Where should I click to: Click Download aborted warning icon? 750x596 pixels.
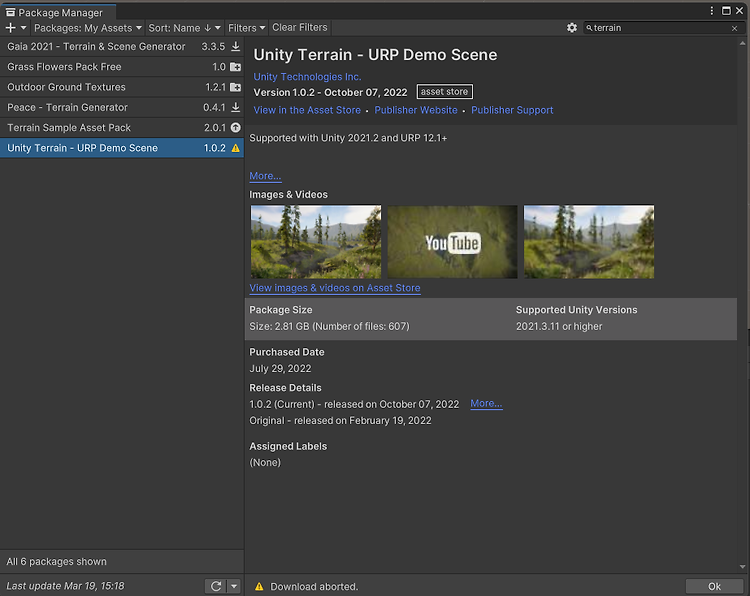pos(259,586)
